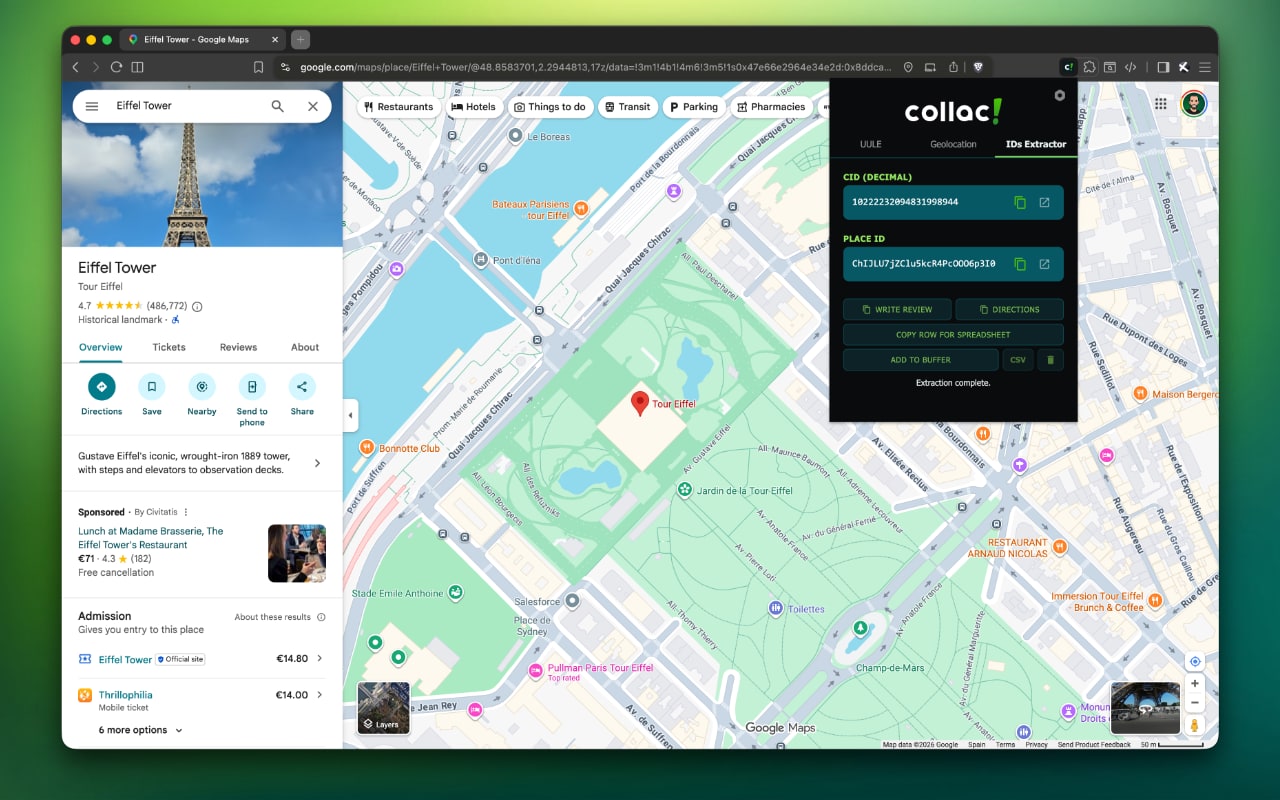
Task: Zoom out on the map
Action: tap(1194, 703)
